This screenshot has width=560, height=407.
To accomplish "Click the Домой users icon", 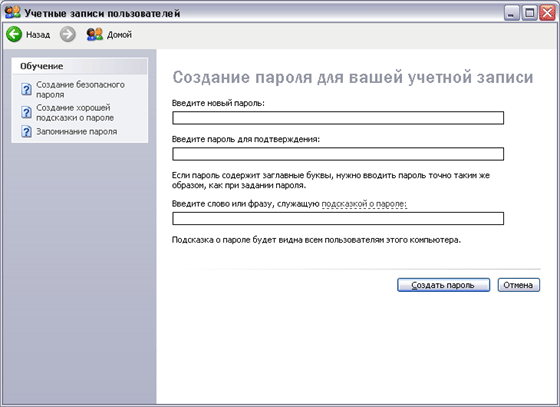I will [x=95, y=34].
